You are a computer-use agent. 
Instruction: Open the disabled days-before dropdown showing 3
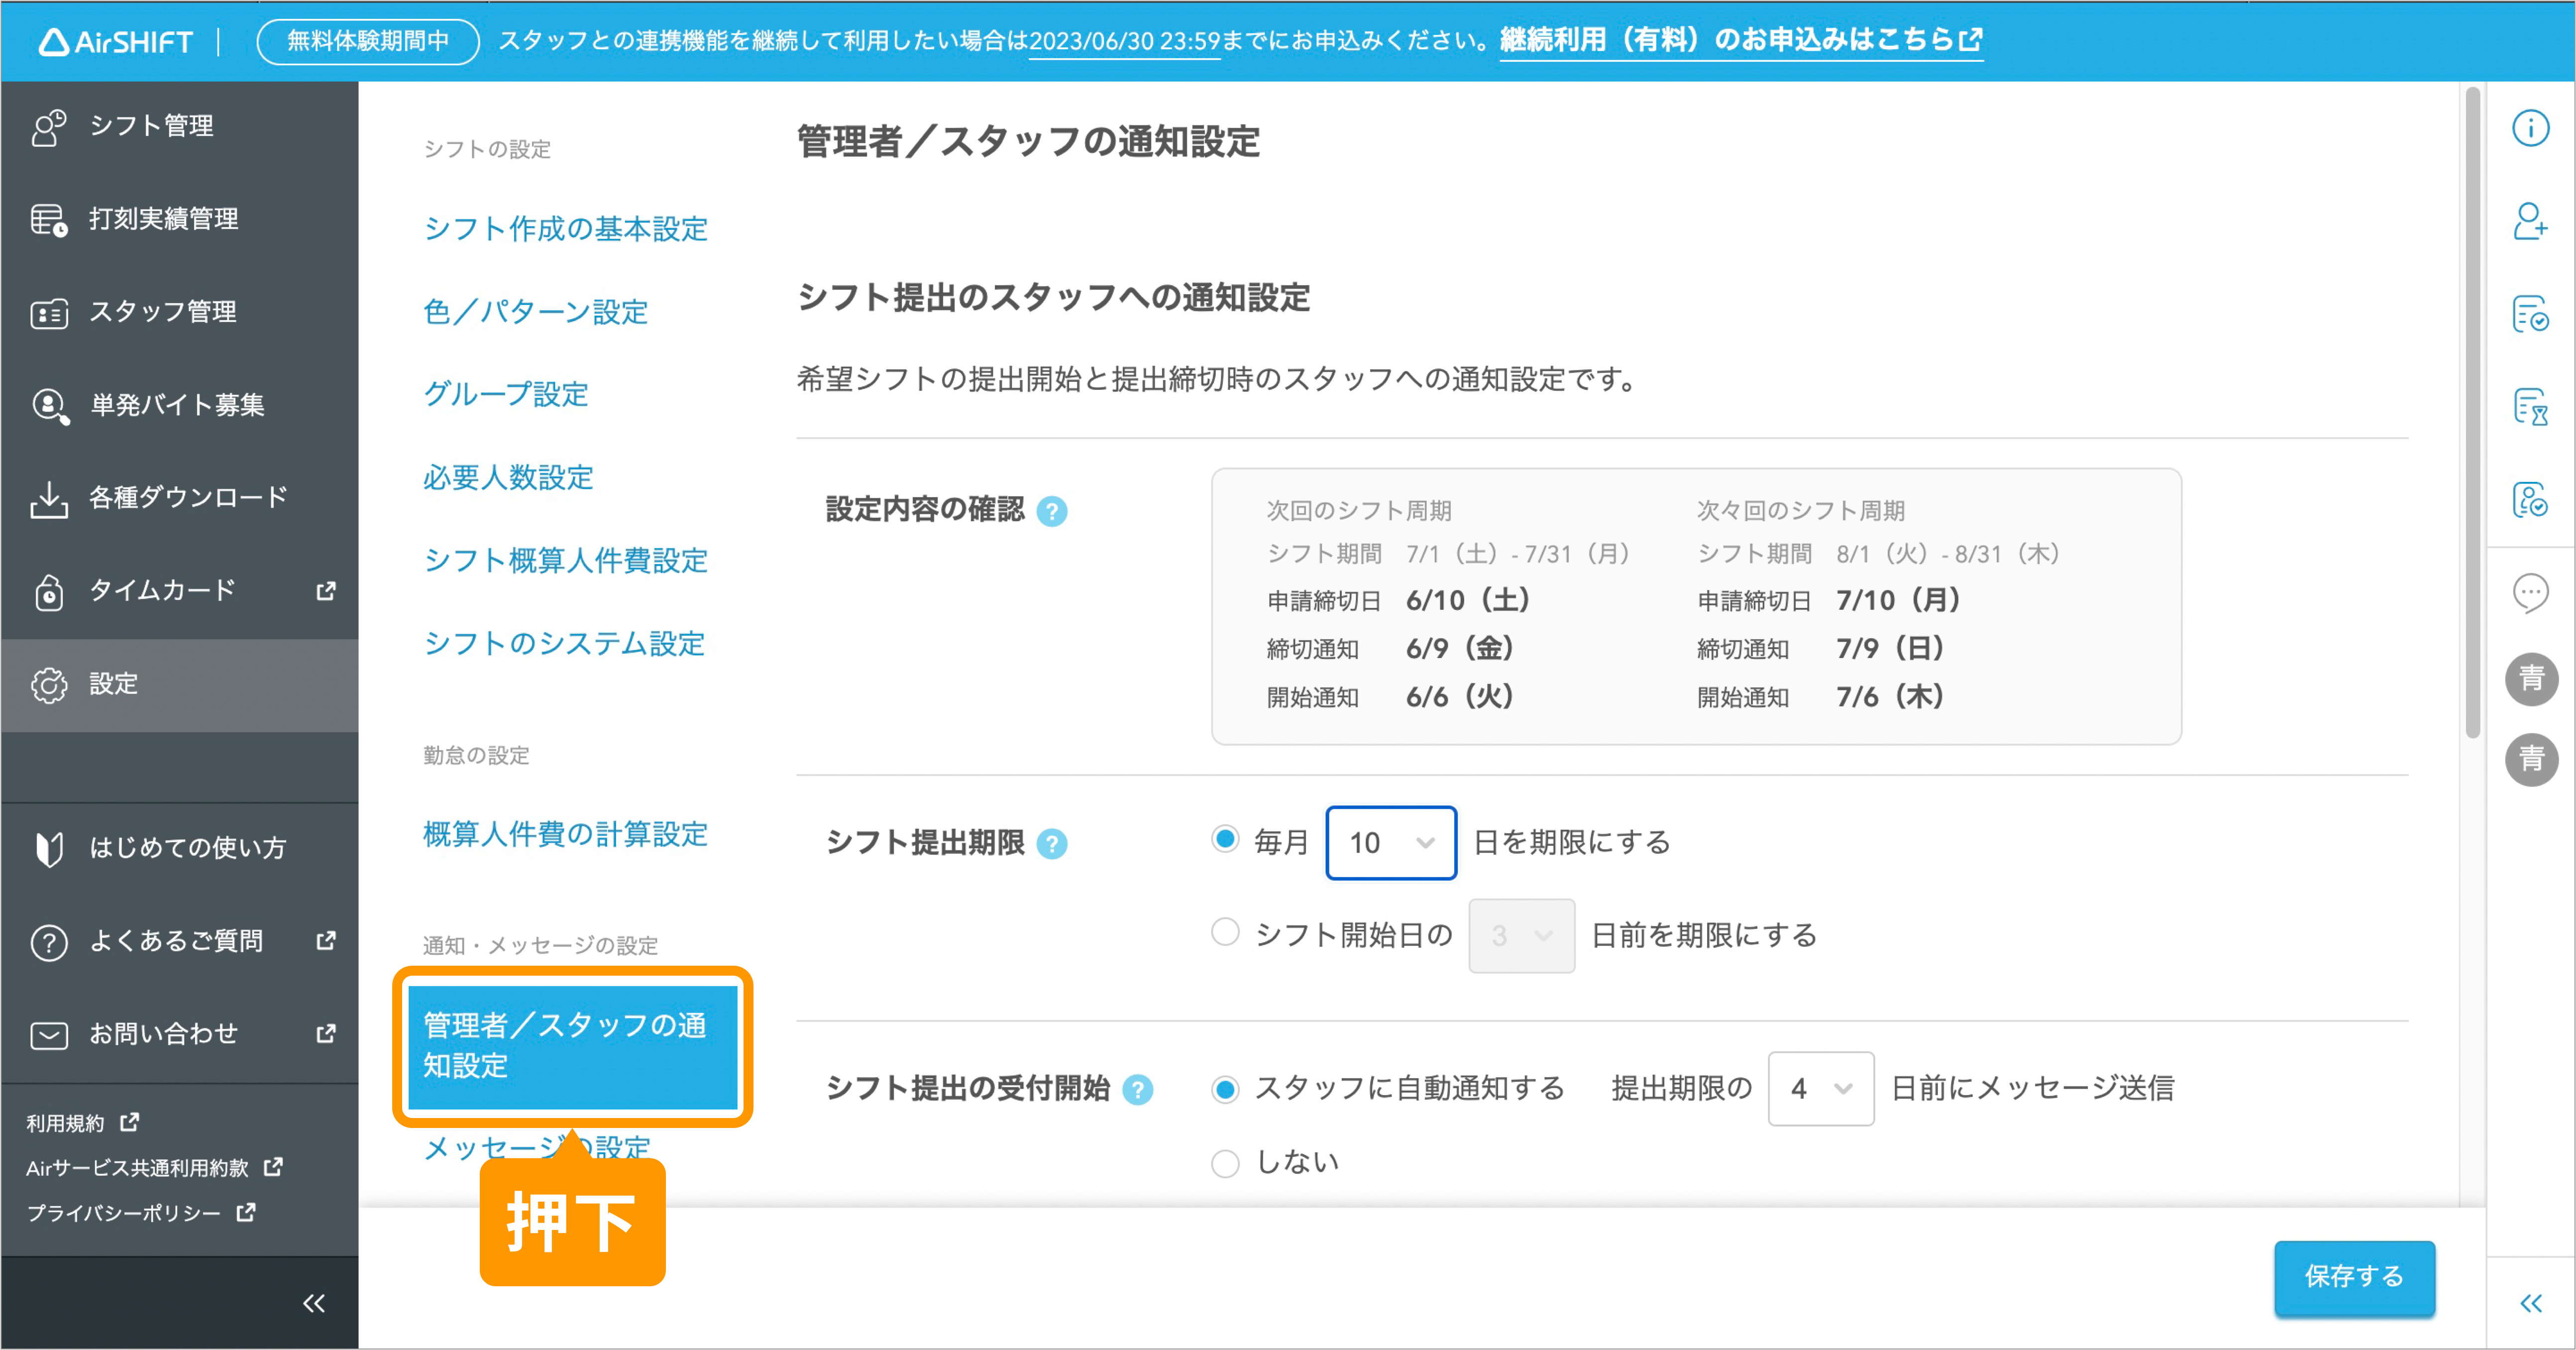[x=1521, y=936]
